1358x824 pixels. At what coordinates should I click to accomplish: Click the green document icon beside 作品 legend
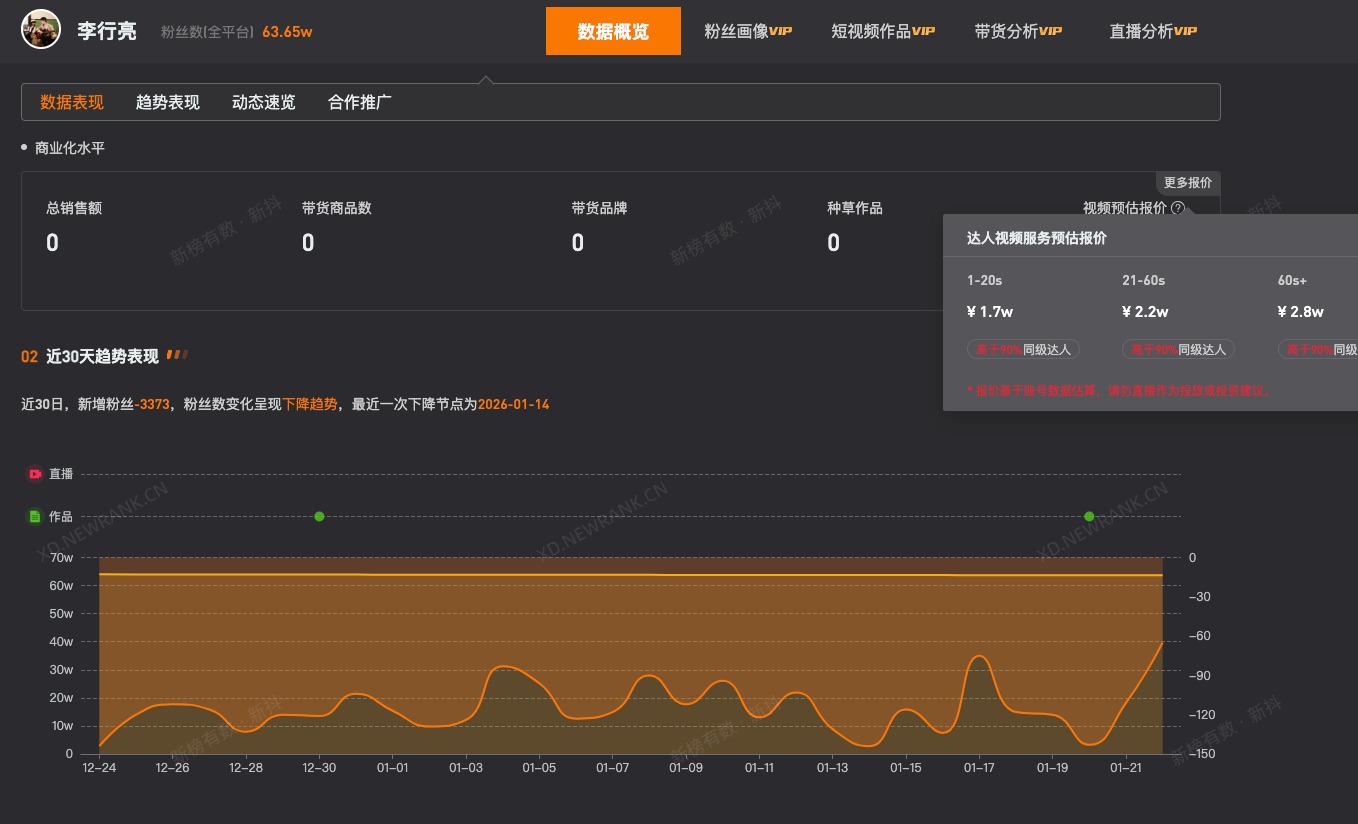33,516
